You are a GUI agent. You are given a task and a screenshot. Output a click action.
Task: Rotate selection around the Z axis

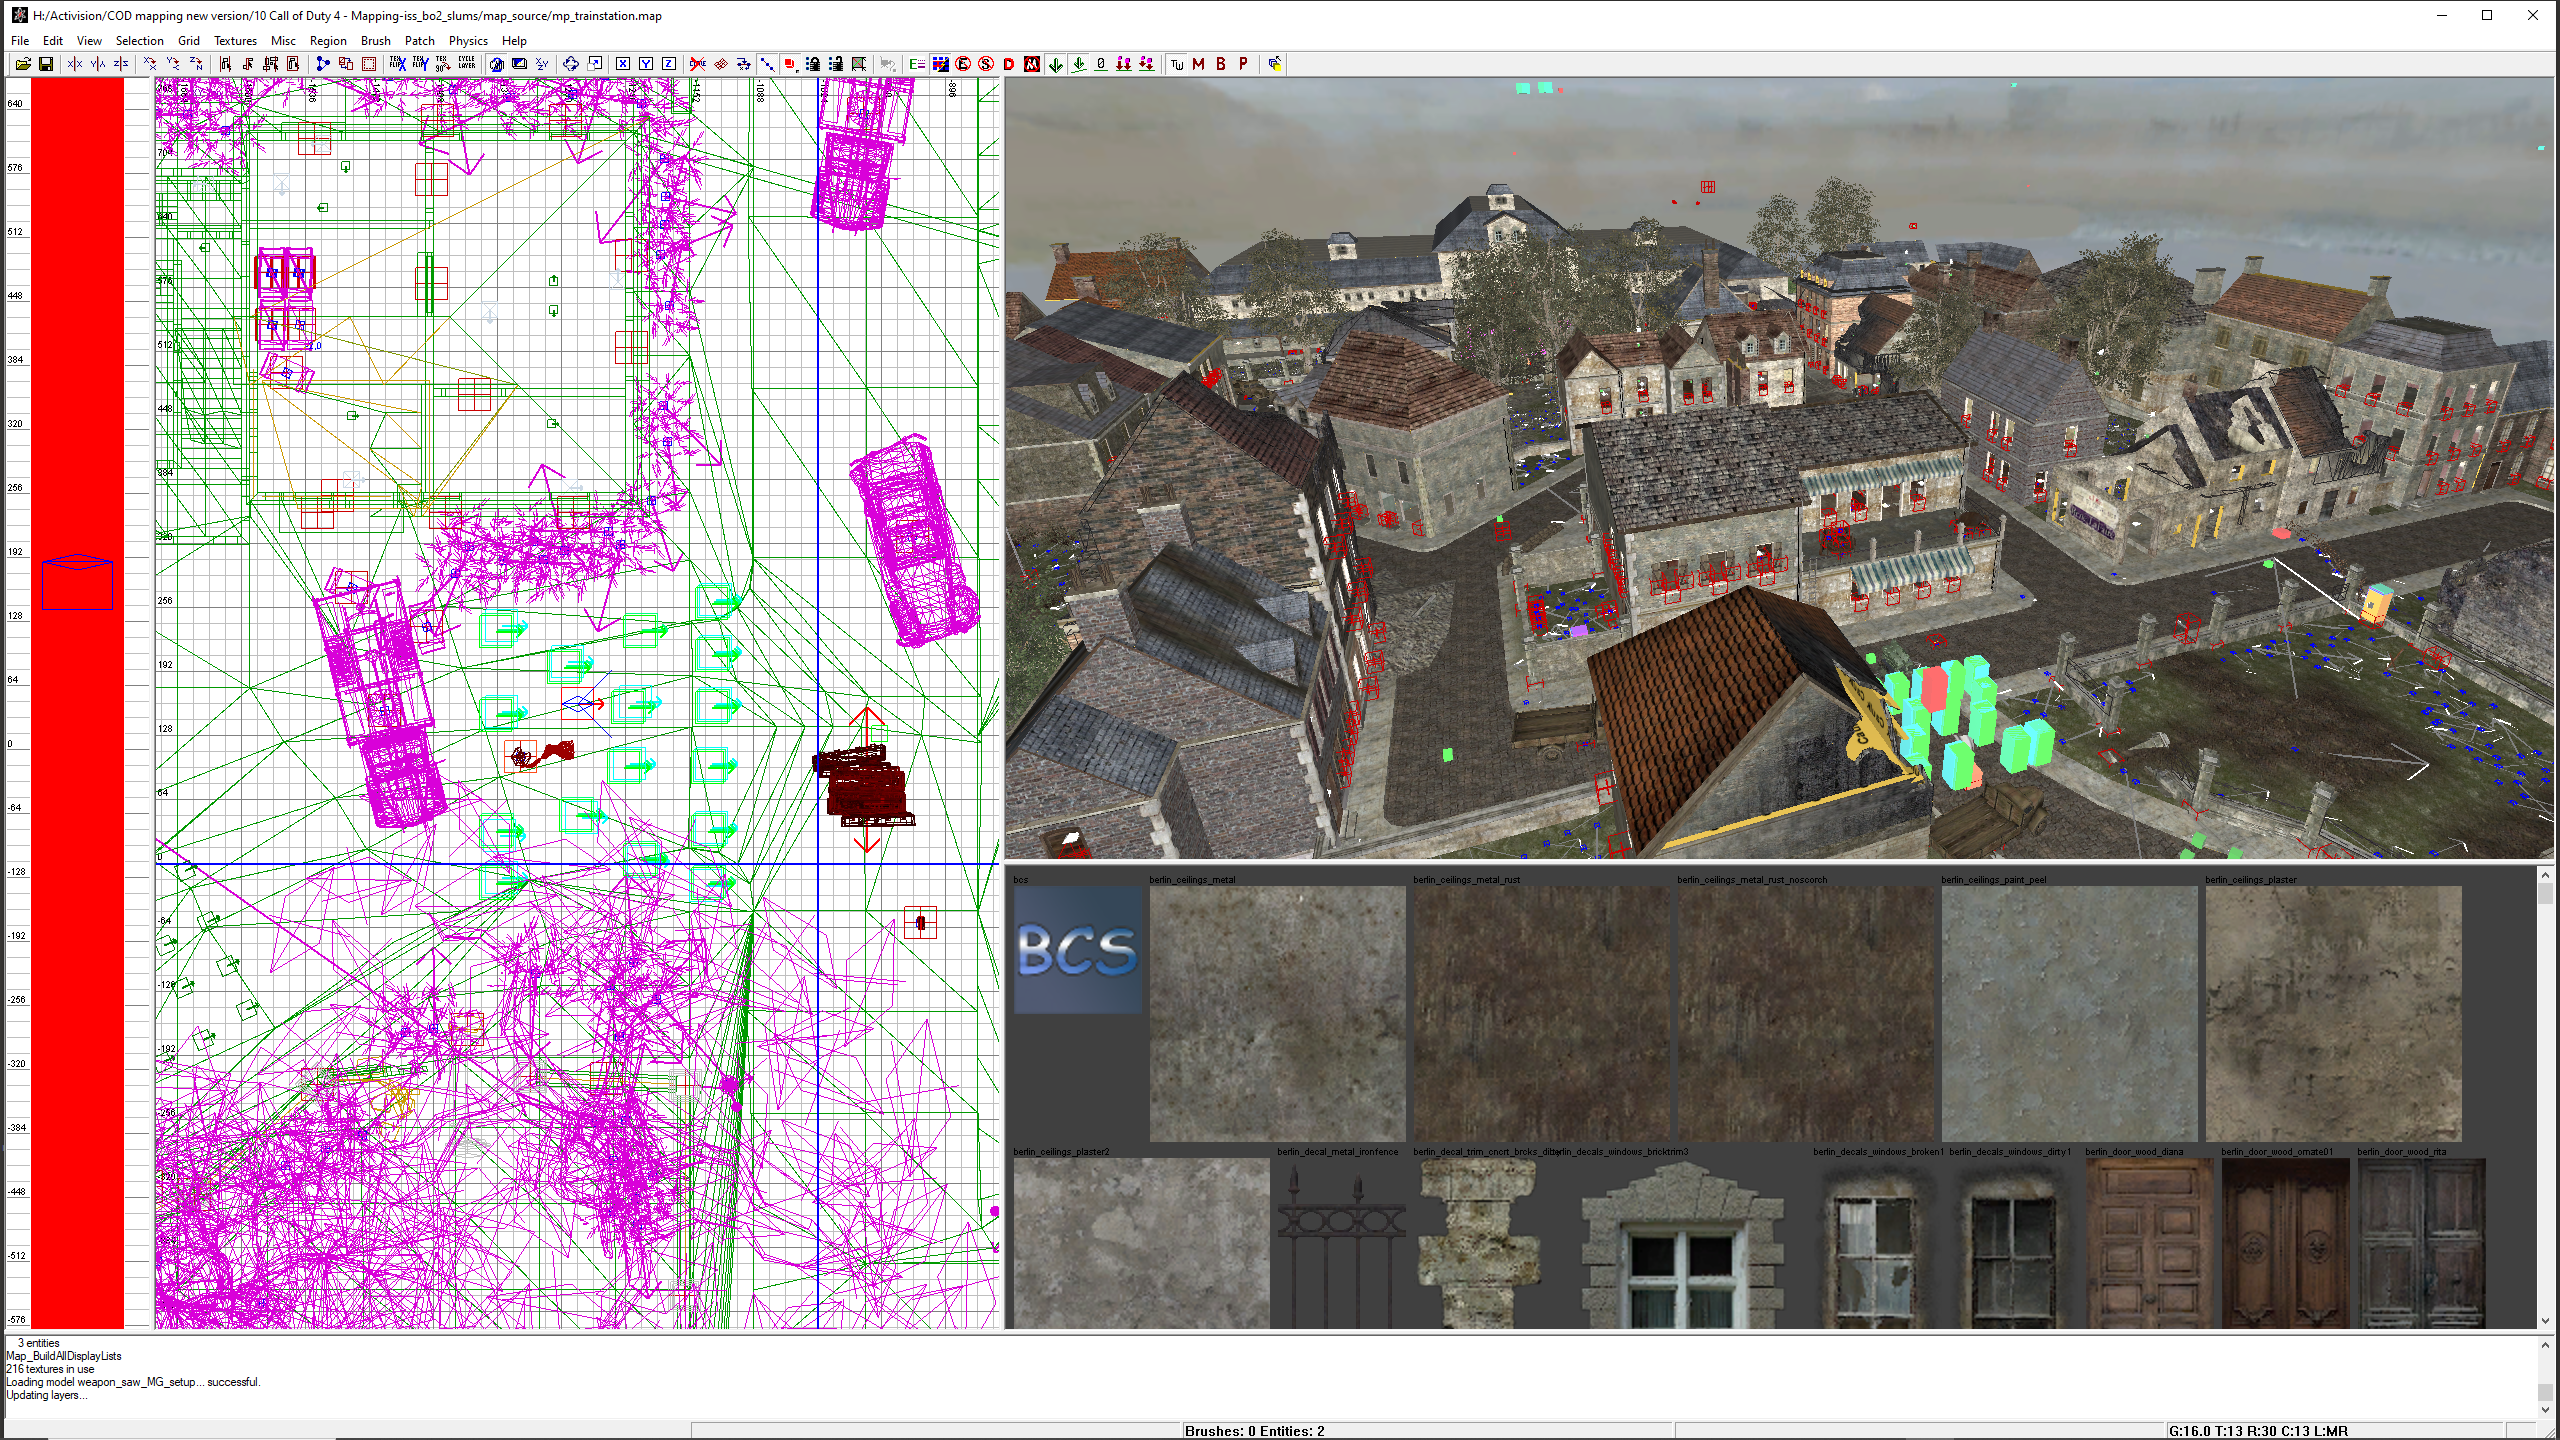pos(196,64)
